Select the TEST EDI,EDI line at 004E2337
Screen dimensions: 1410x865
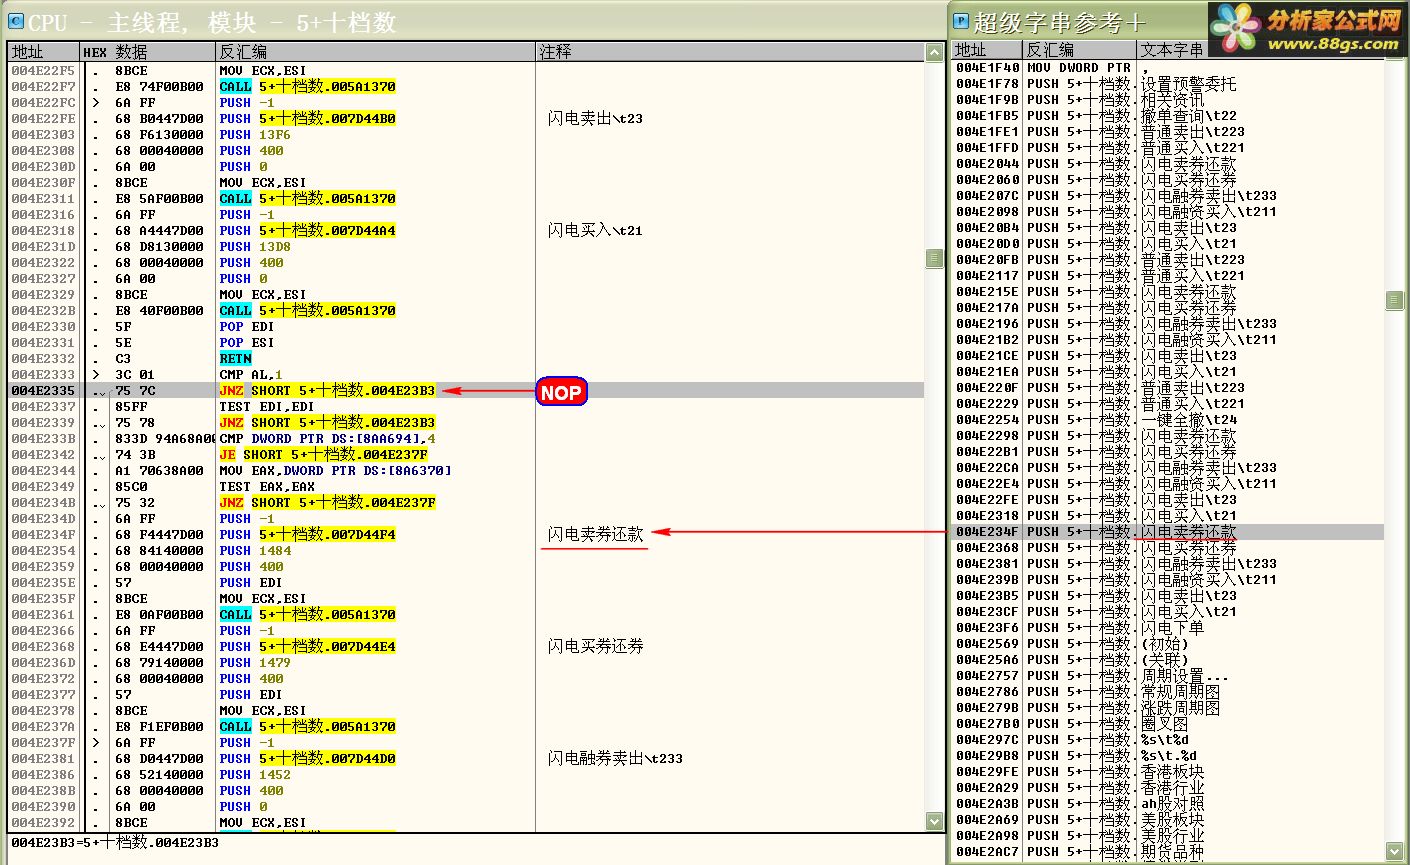click(x=466, y=406)
